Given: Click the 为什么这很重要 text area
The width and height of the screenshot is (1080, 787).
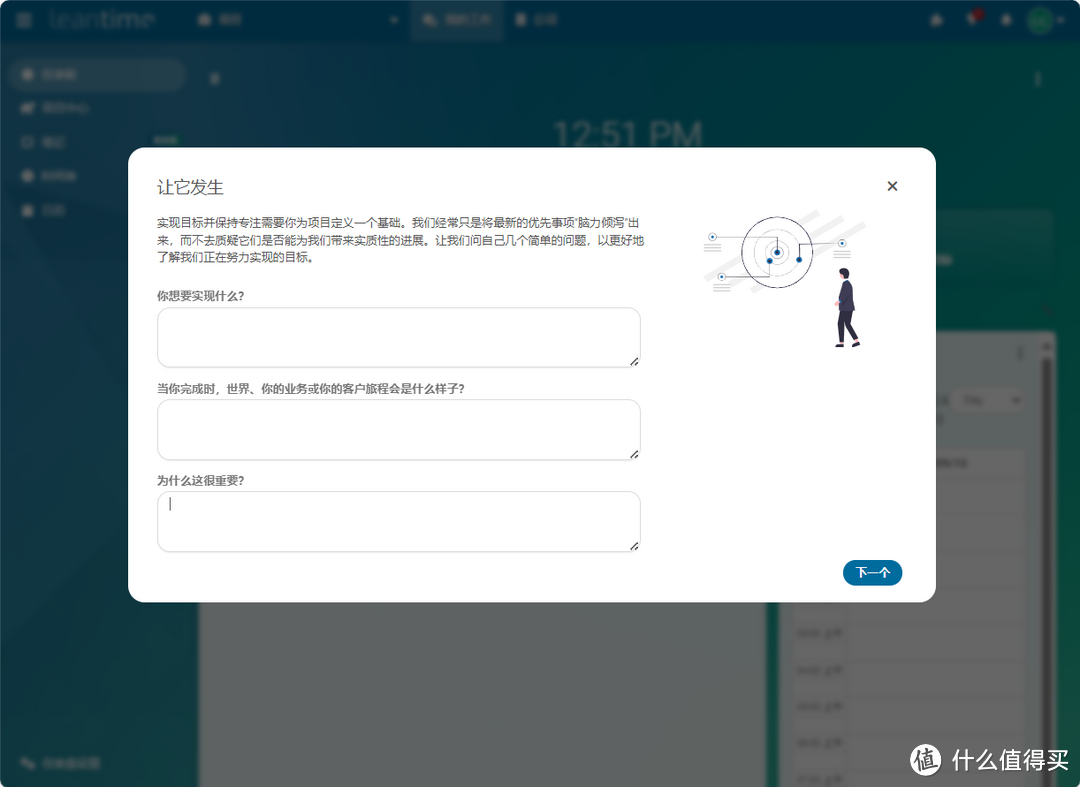Looking at the screenshot, I should [x=398, y=520].
